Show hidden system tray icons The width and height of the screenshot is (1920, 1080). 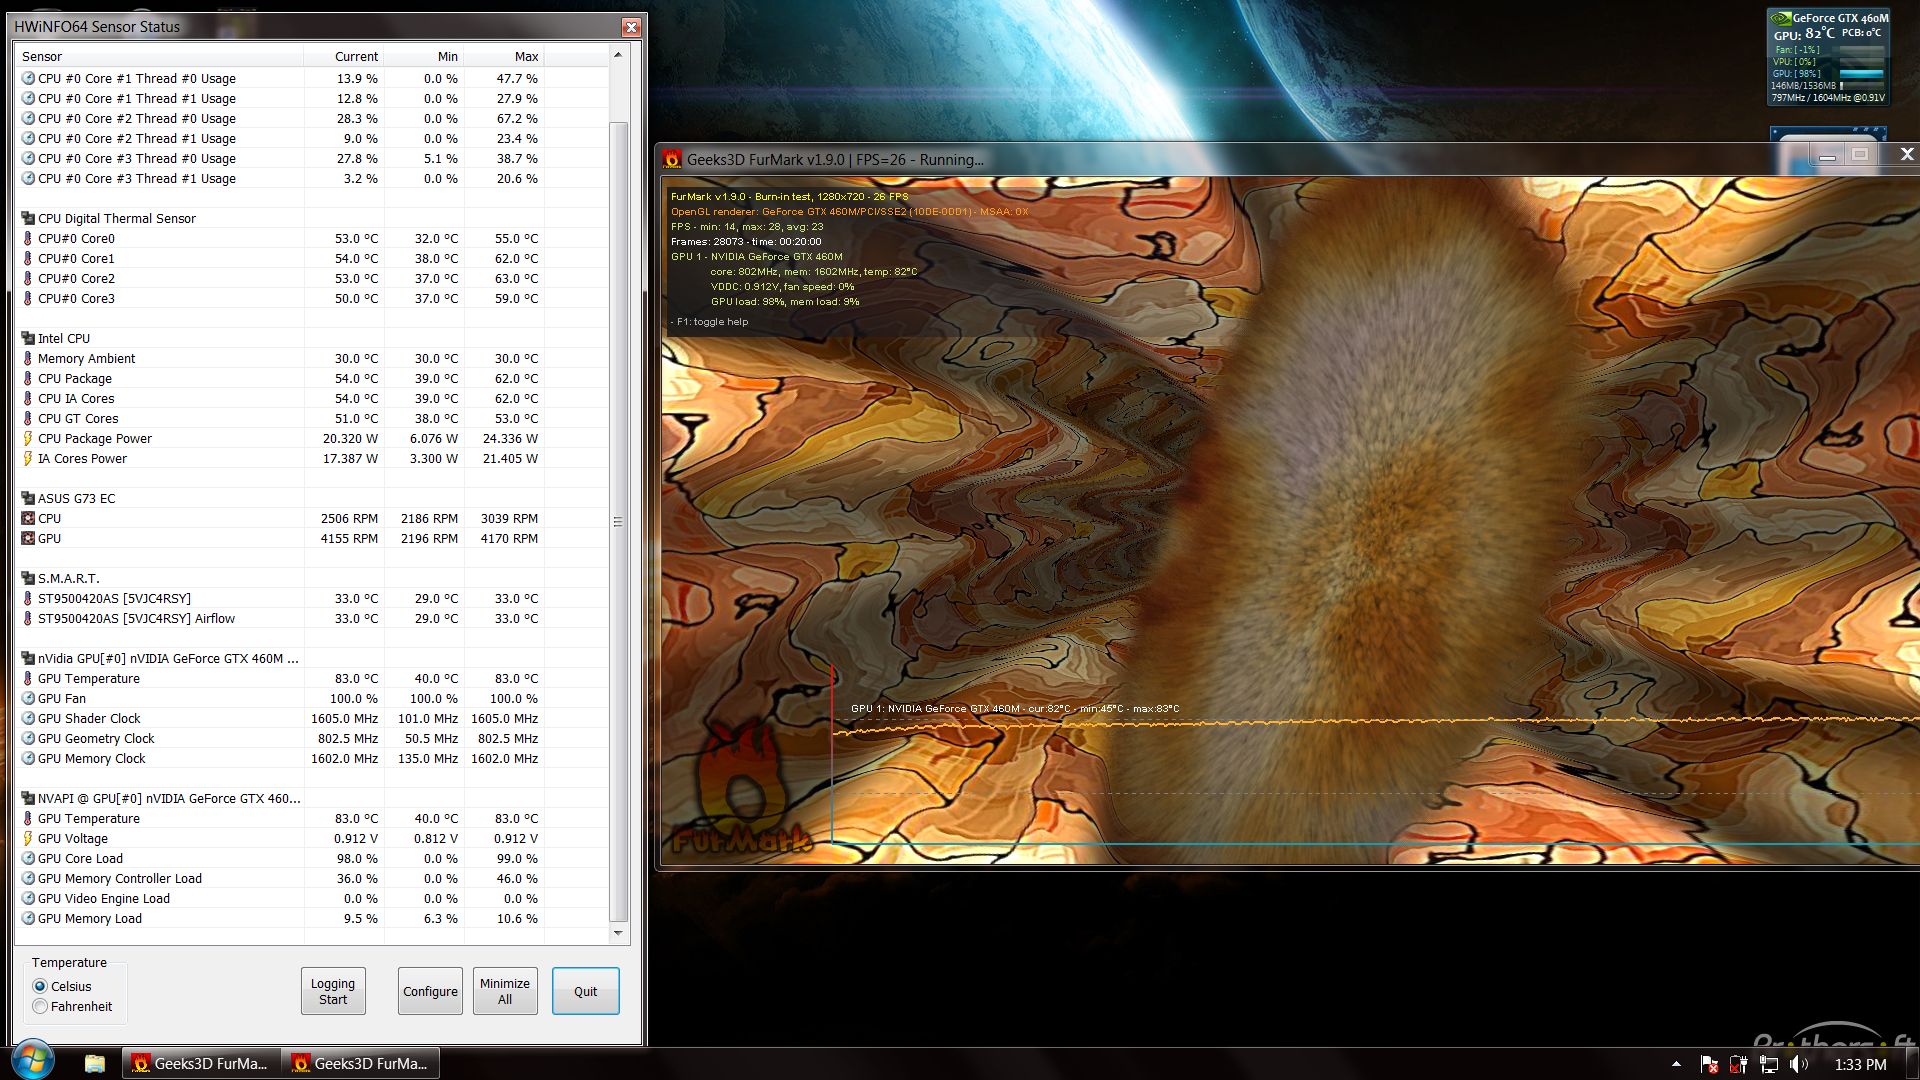coord(1676,1064)
